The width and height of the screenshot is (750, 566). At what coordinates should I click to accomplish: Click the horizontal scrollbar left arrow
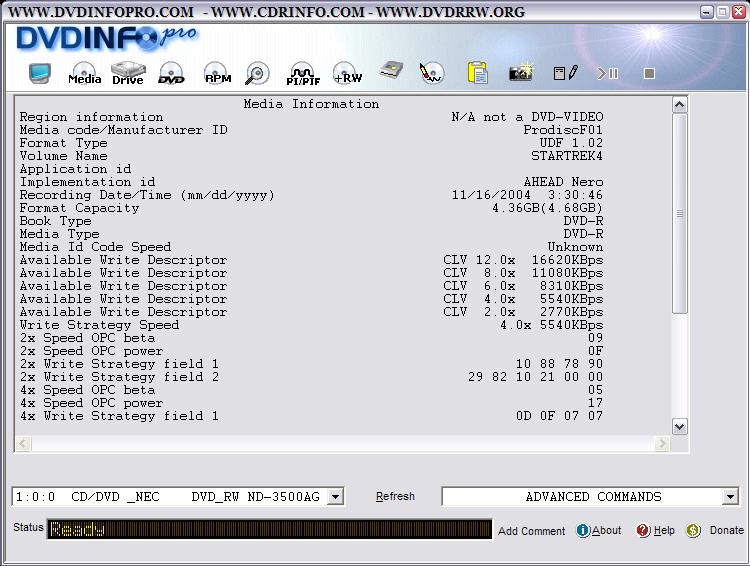(x=23, y=444)
